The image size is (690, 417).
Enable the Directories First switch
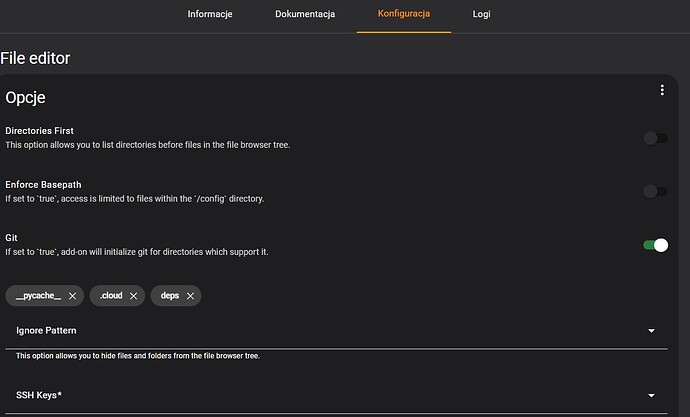tap(655, 138)
